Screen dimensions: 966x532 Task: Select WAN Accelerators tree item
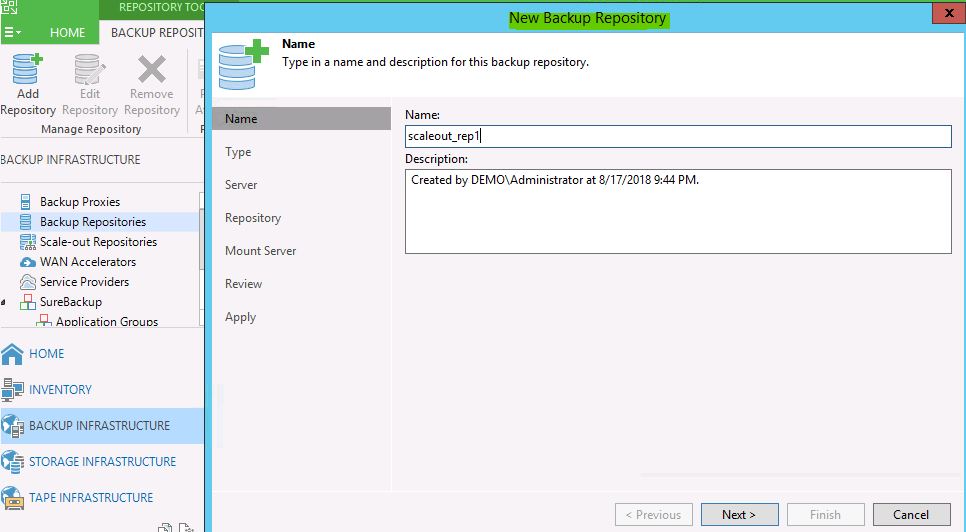click(x=88, y=262)
